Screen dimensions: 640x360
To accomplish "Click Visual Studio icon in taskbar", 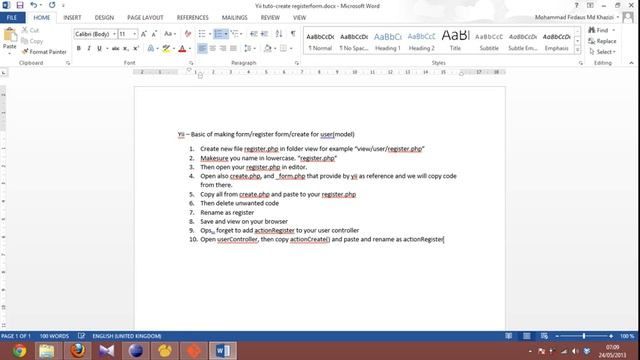I will tap(107, 351).
